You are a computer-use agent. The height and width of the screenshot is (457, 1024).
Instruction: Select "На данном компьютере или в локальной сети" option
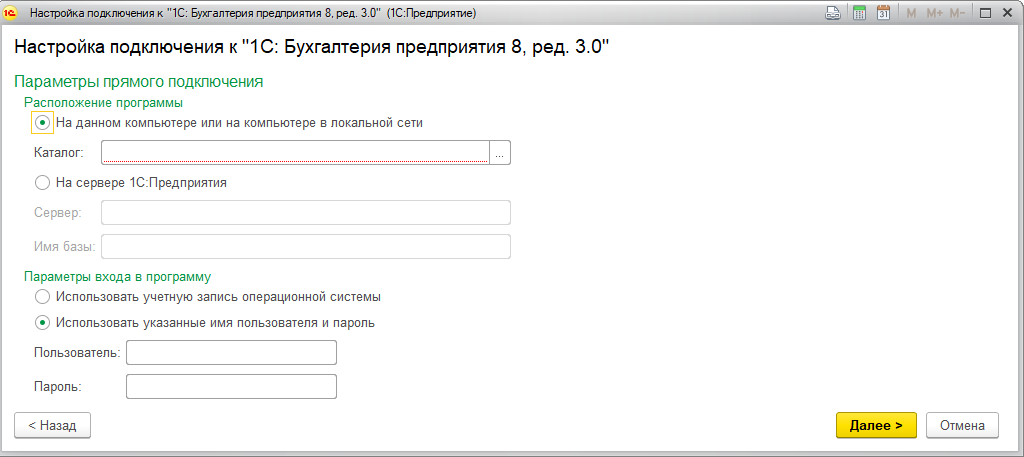pyautogui.click(x=42, y=123)
